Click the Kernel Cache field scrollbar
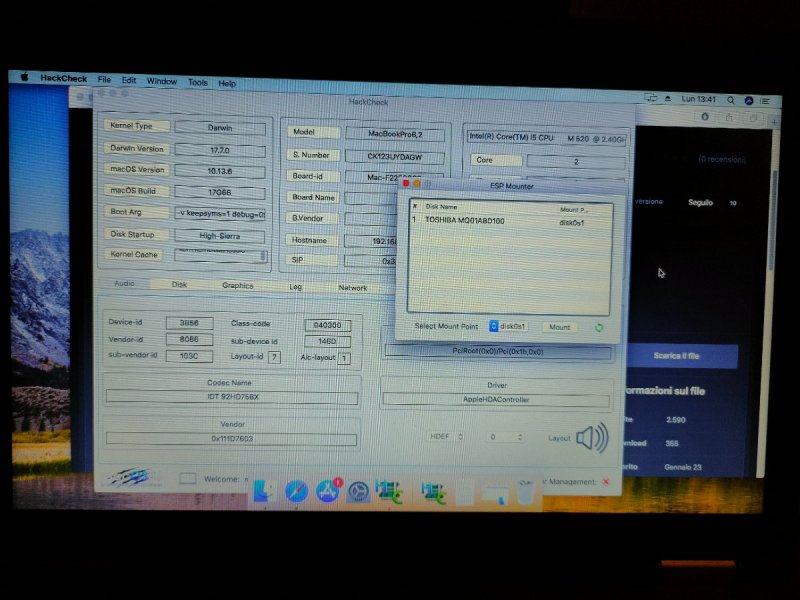 pos(263,255)
